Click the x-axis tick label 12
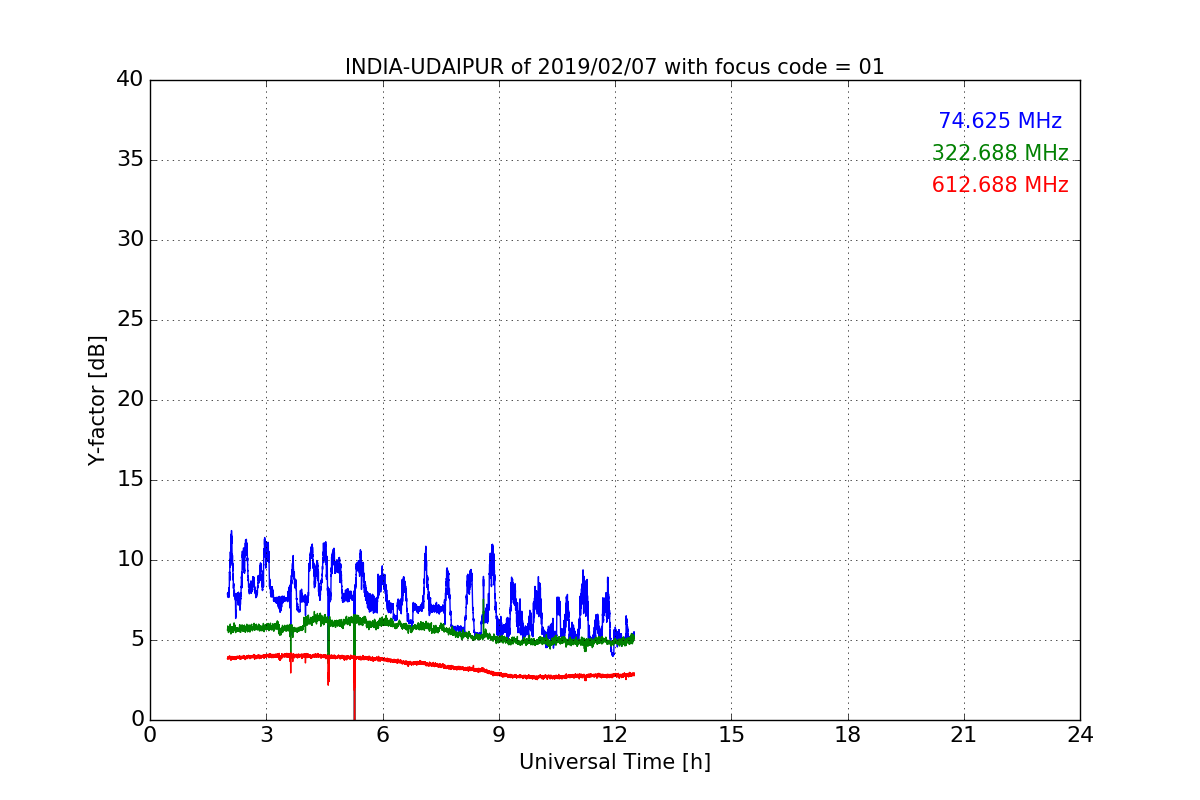Image resolution: width=1200 pixels, height=800 pixels. coord(615,735)
